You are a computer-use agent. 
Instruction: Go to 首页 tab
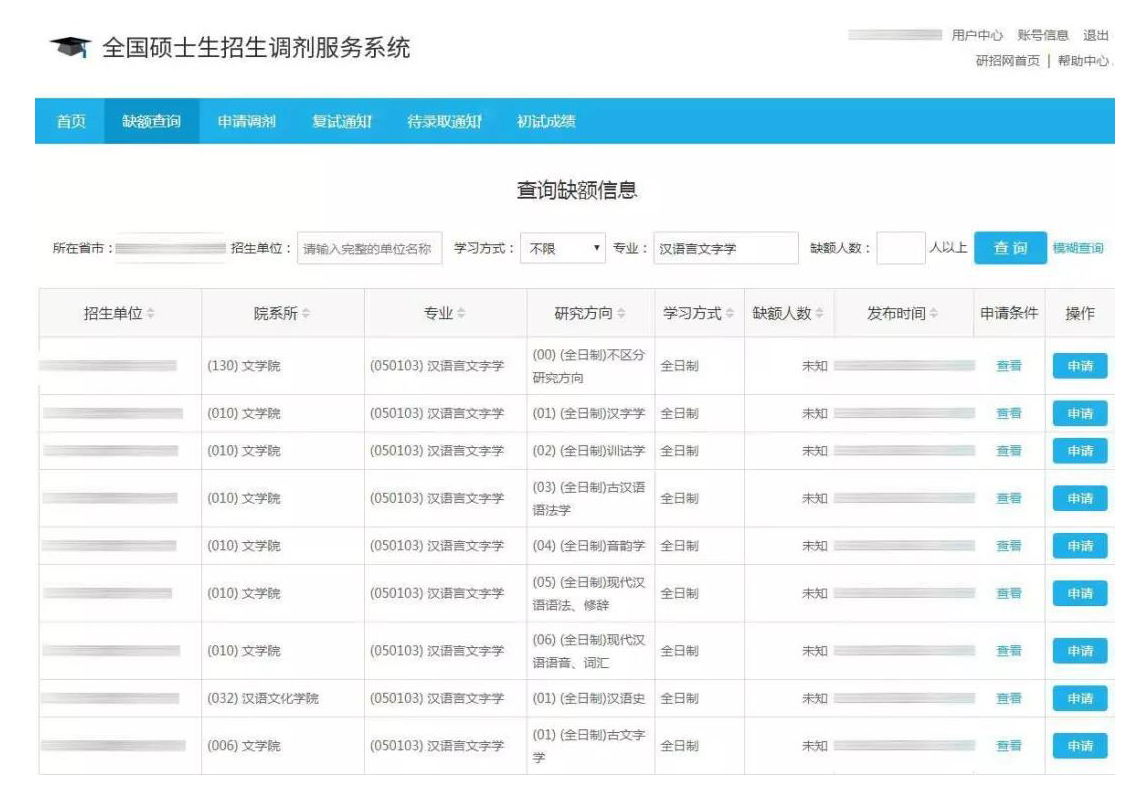point(71,122)
